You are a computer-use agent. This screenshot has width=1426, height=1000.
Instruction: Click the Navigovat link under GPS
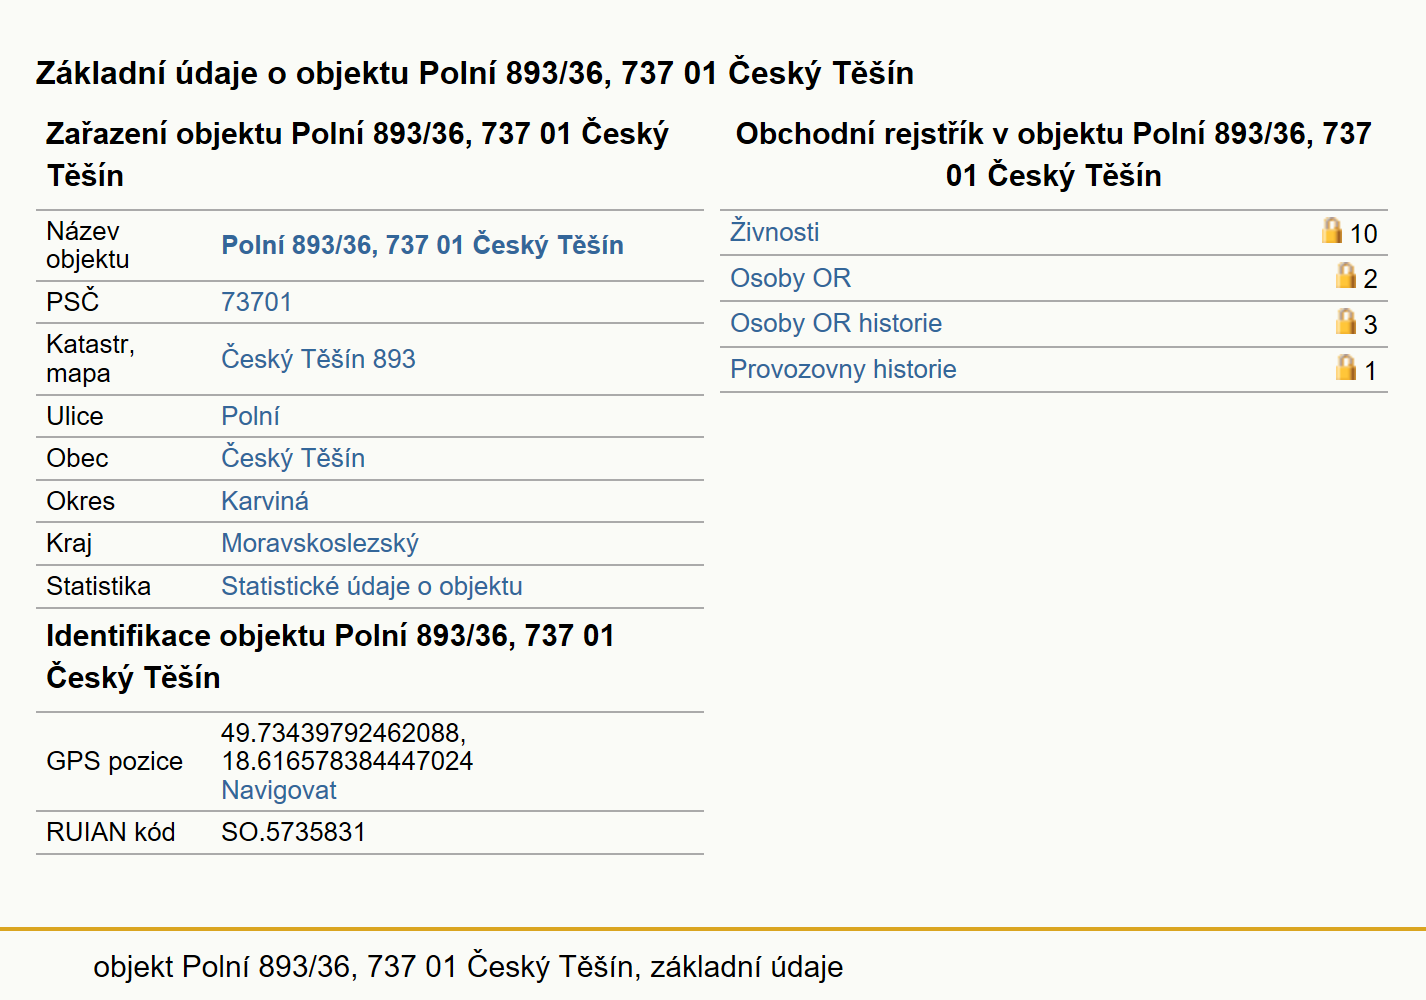click(279, 790)
